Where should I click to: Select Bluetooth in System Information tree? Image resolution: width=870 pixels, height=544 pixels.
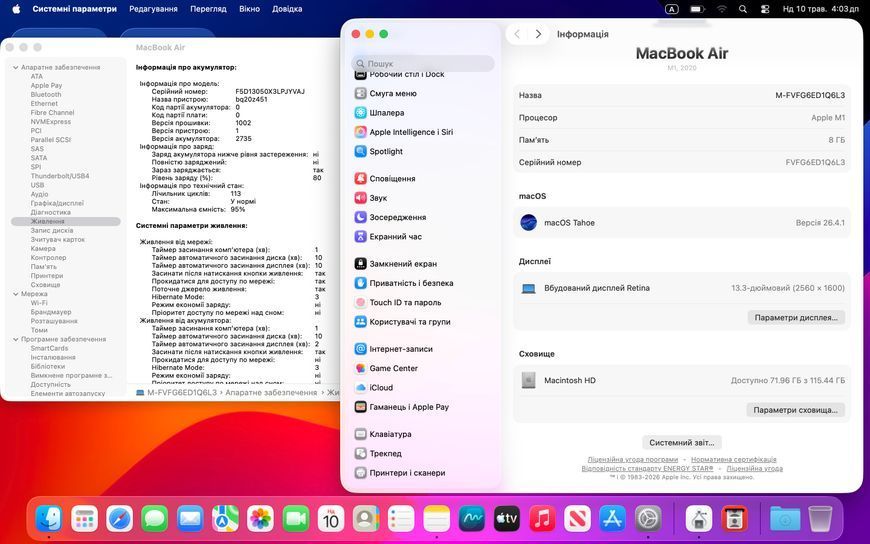coord(46,94)
